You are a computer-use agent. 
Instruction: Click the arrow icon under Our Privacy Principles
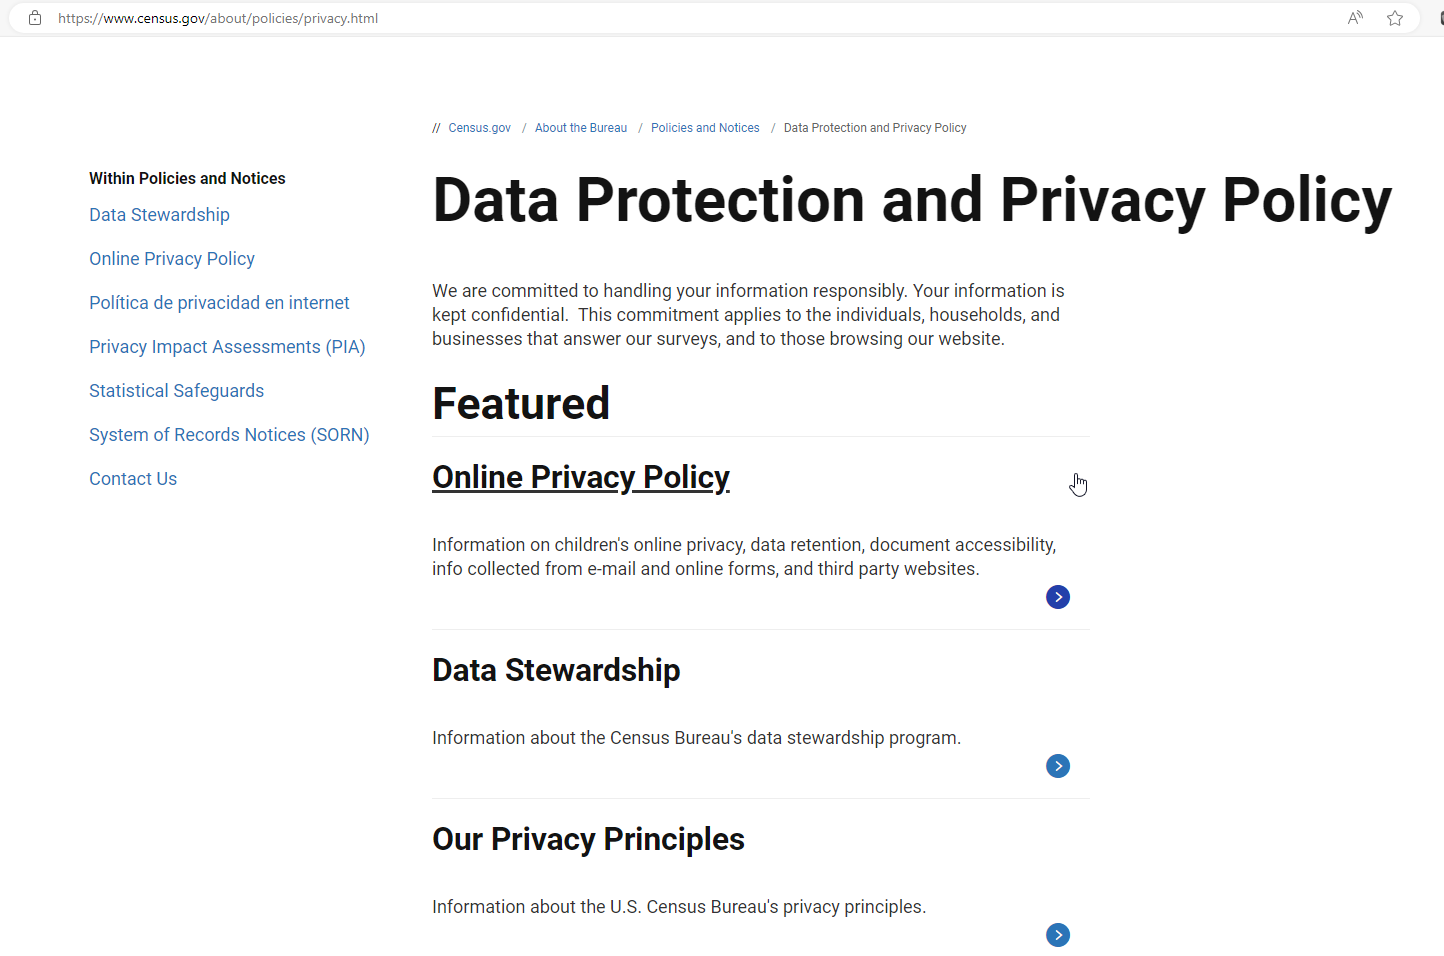1057,935
